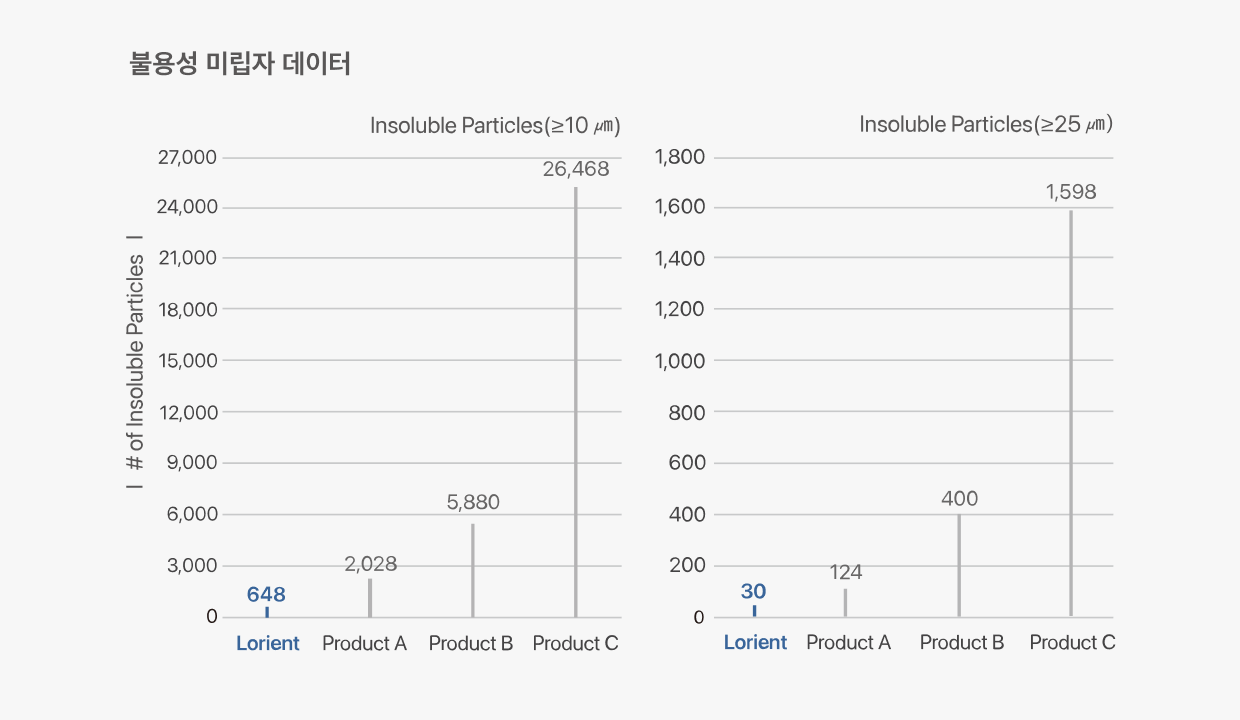
Task: Click the 124 data label
Action: click(845, 573)
